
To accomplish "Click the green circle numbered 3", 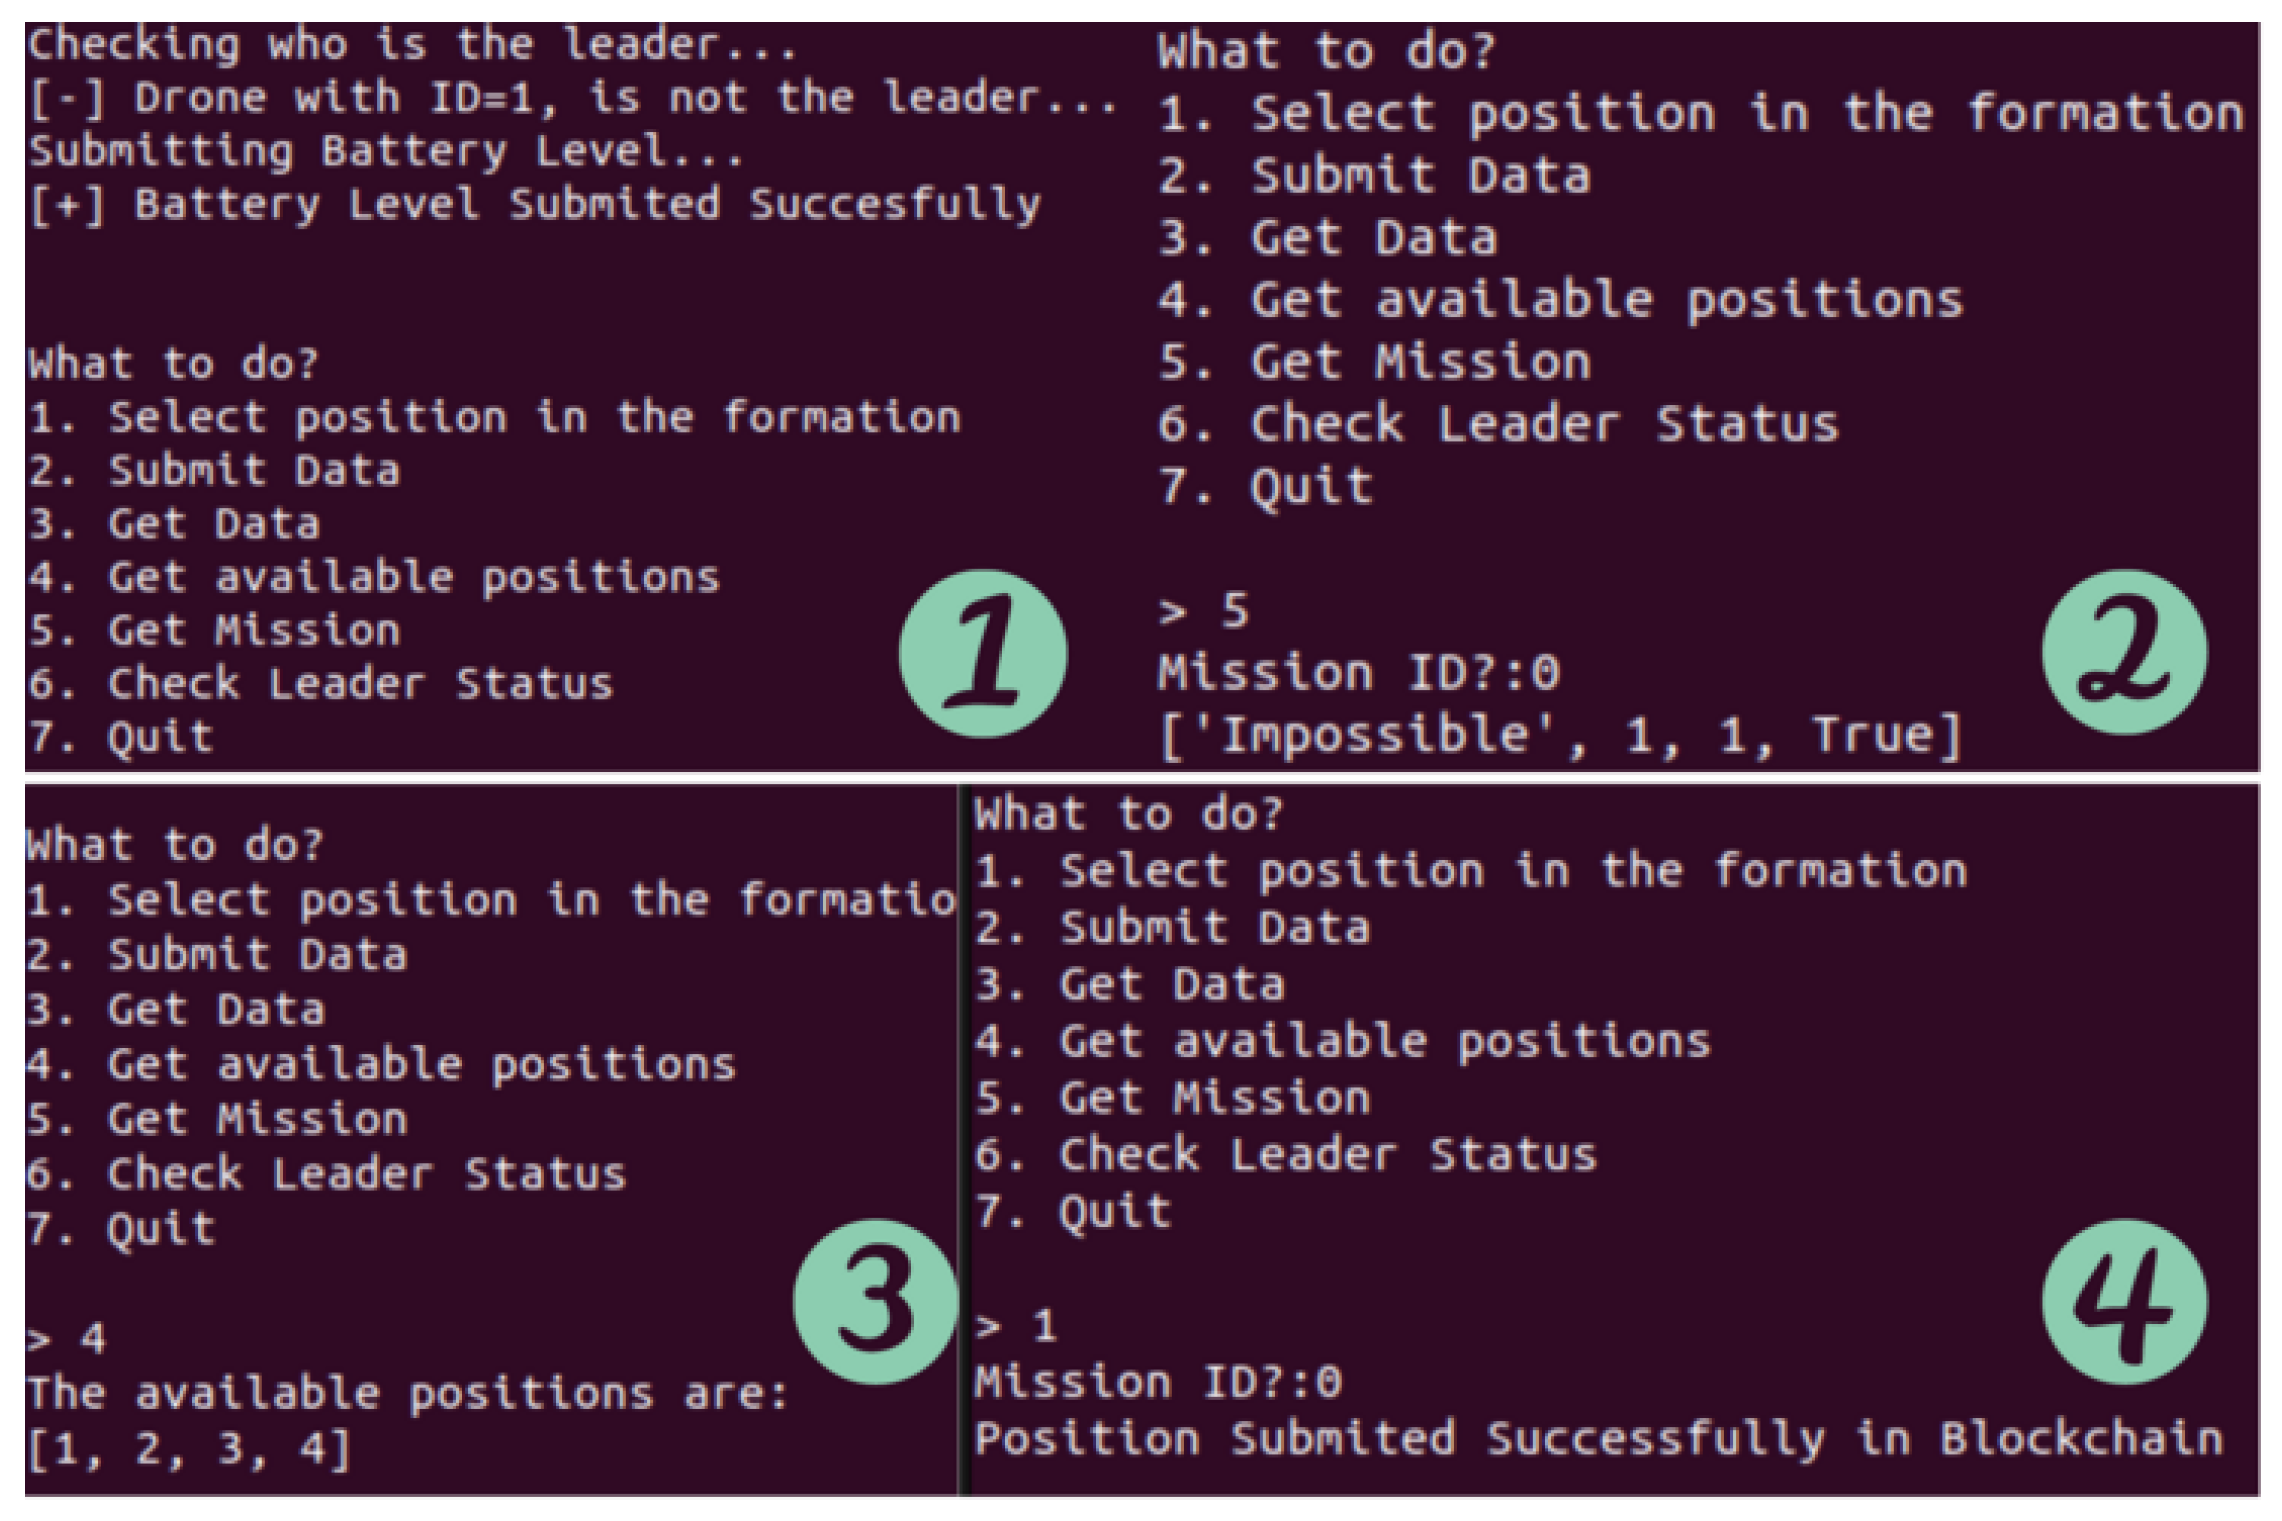I will (876, 1301).
